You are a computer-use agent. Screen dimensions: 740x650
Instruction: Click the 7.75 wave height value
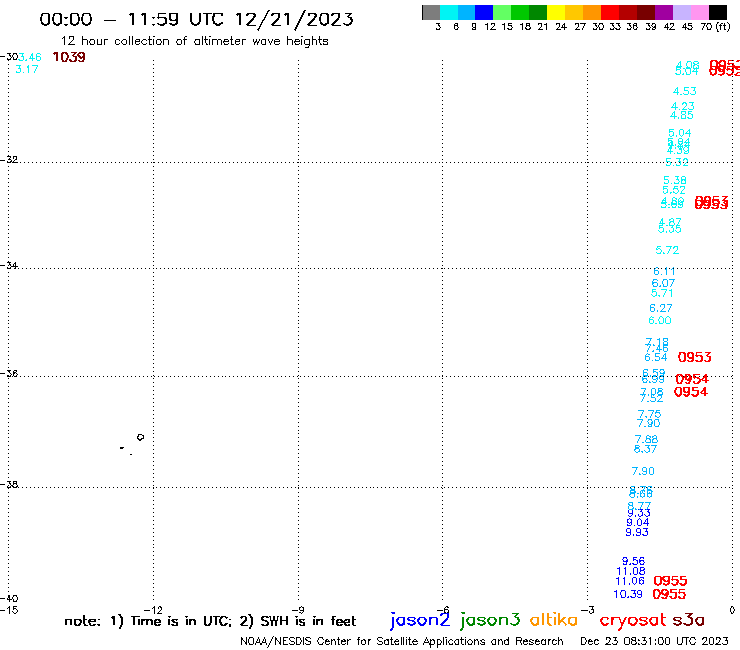(649, 414)
